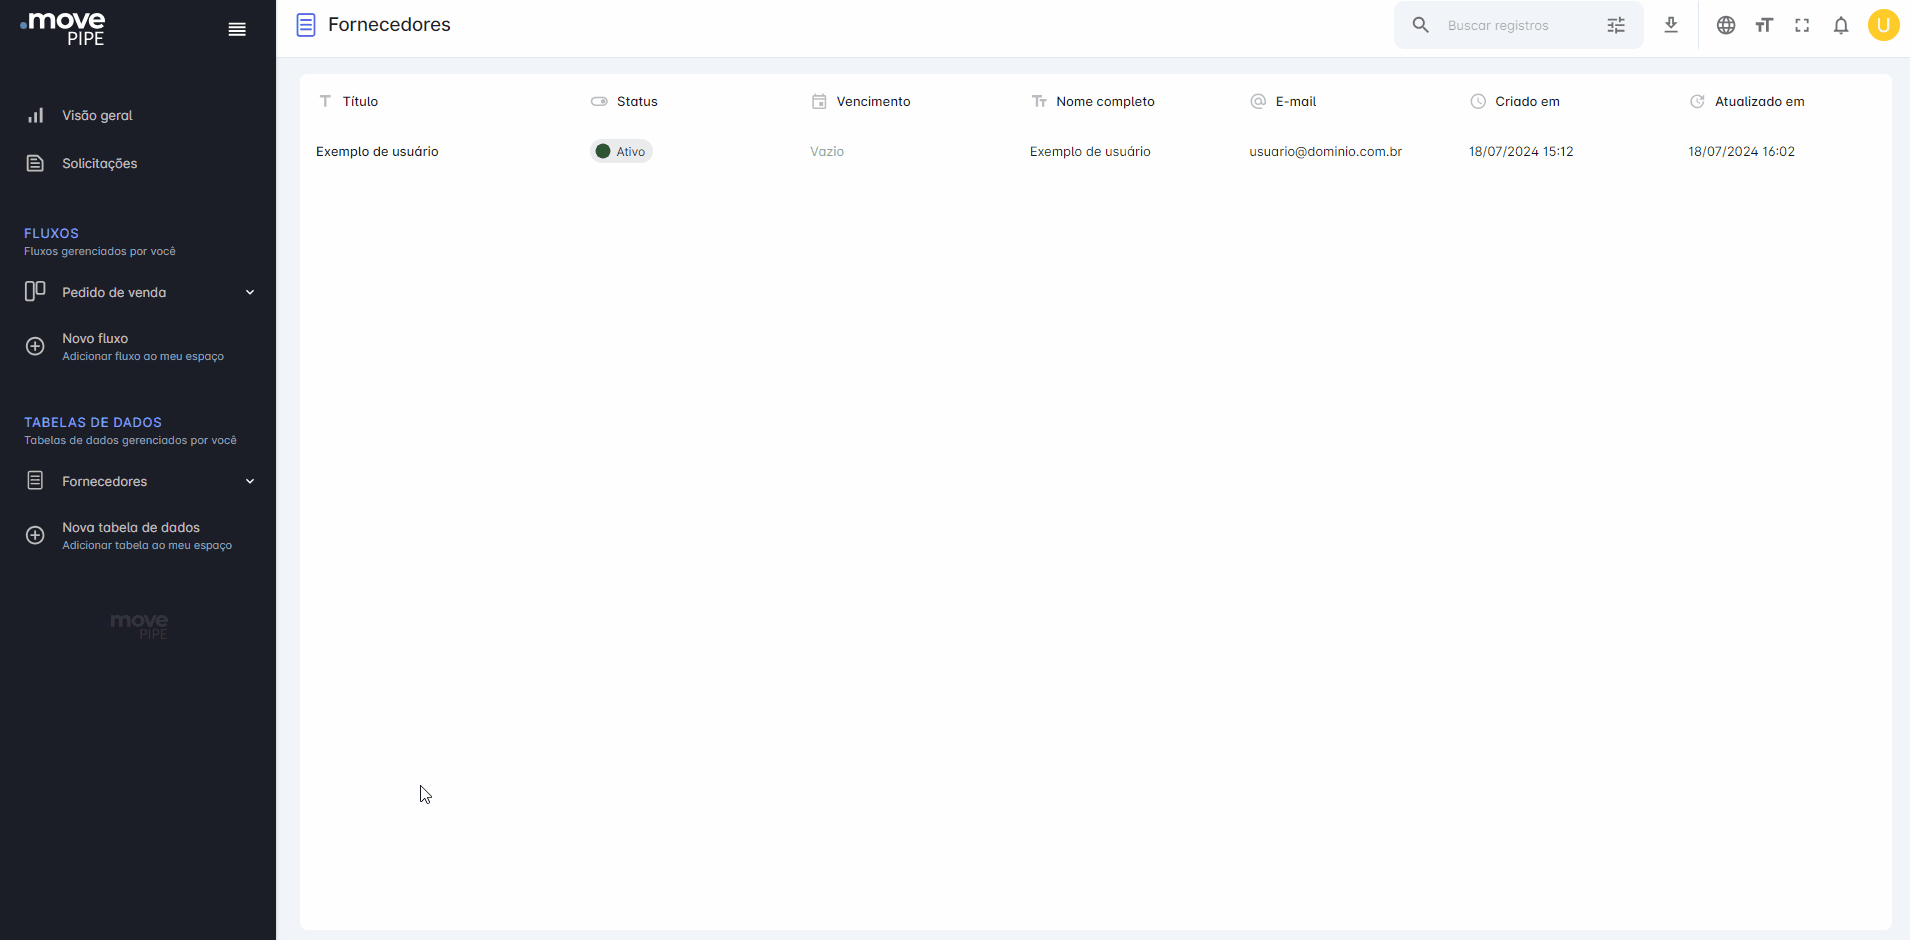Click usuario@dominio.com.br email cell
Image resolution: width=1910 pixels, height=940 pixels.
(x=1325, y=151)
